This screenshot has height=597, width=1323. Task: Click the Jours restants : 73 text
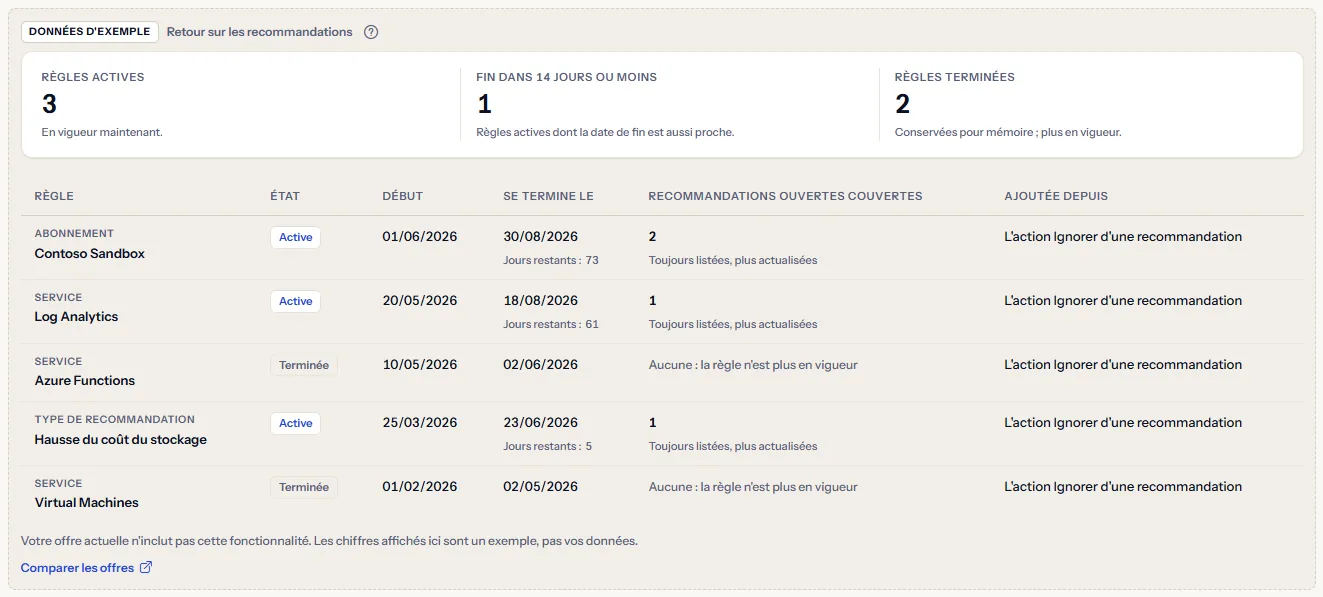551,261
